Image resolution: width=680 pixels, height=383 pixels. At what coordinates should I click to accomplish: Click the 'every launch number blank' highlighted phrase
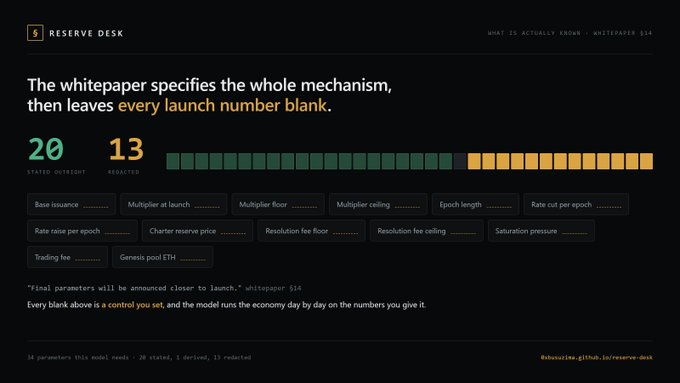(x=222, y=105)
